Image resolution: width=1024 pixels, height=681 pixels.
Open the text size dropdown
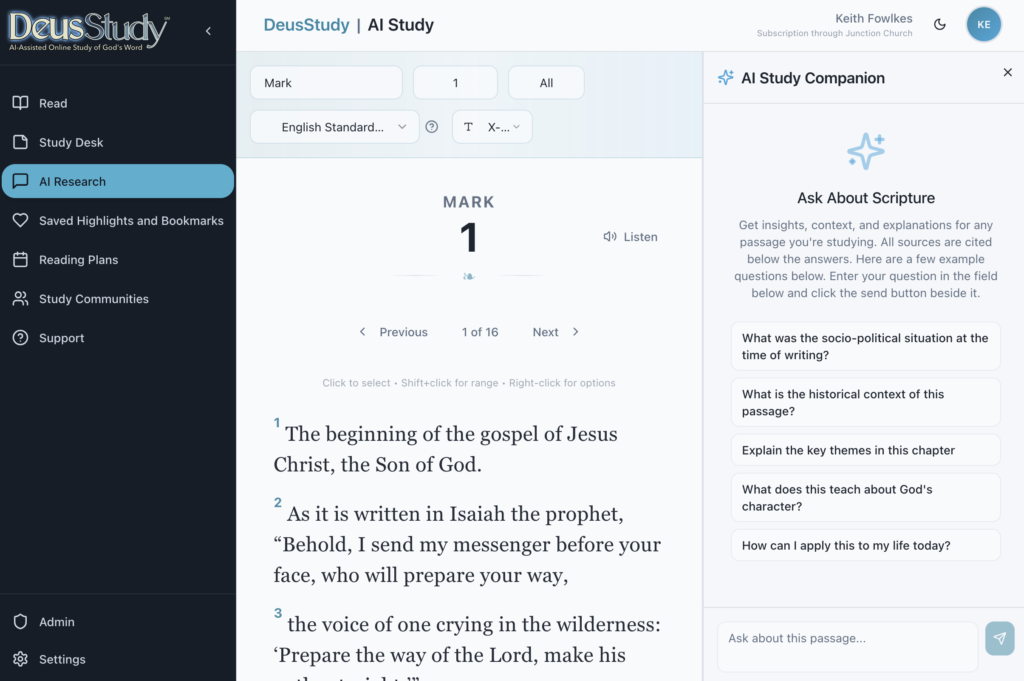tap(492, 127)
